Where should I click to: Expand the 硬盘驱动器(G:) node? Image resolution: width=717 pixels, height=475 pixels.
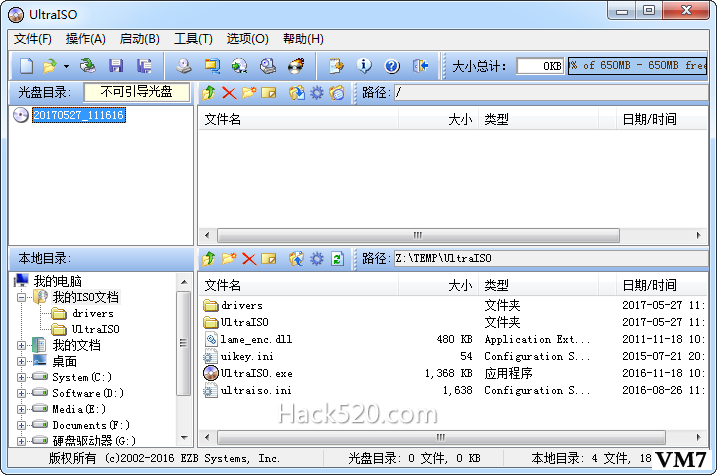coord(21,441)
